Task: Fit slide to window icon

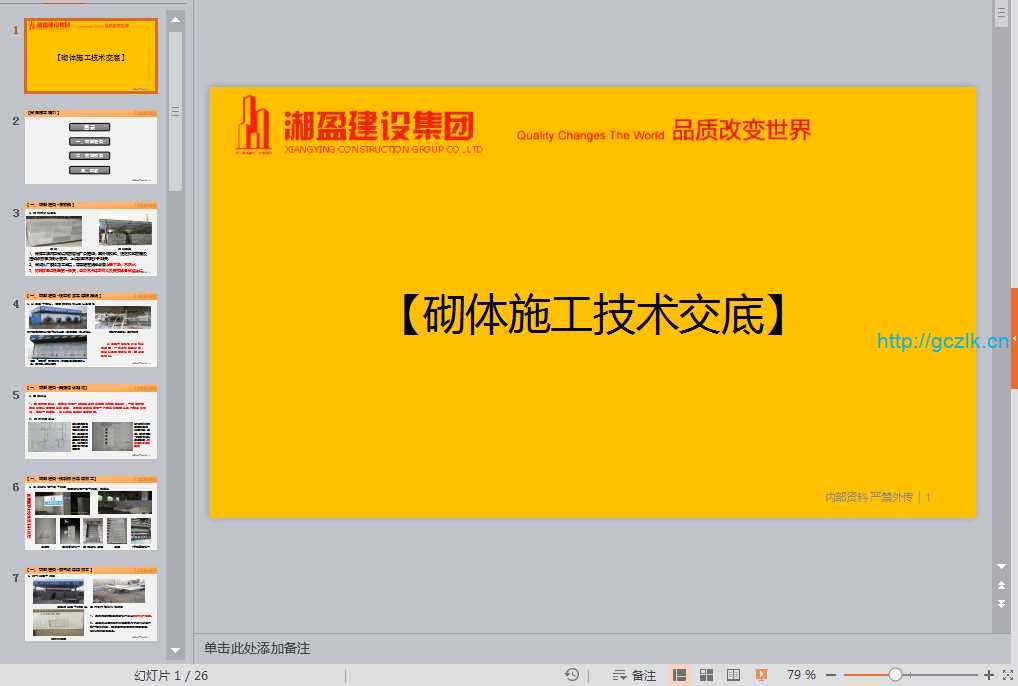Action: (x=1007, y=675)
